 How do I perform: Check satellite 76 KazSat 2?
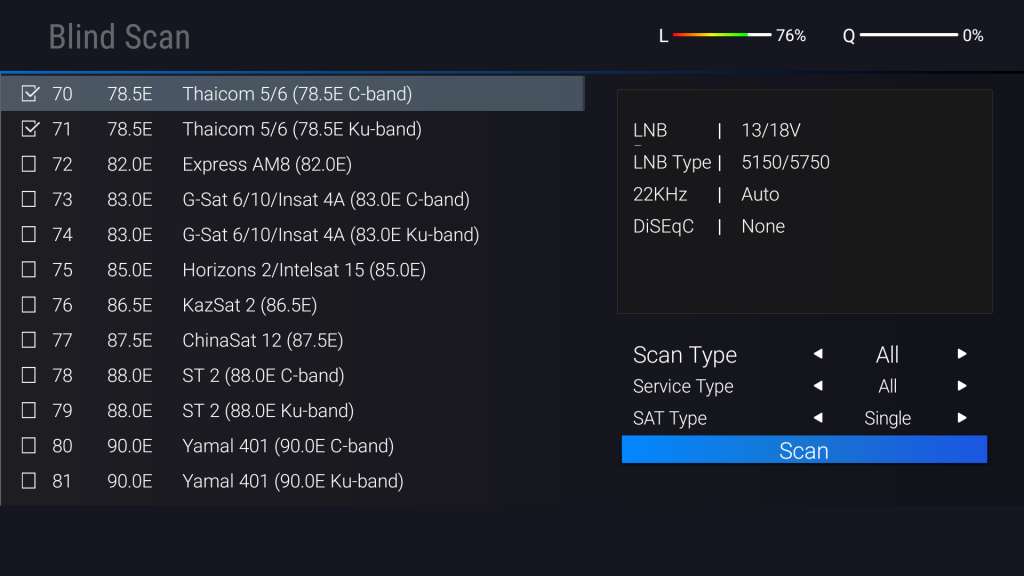coord(30,305)
